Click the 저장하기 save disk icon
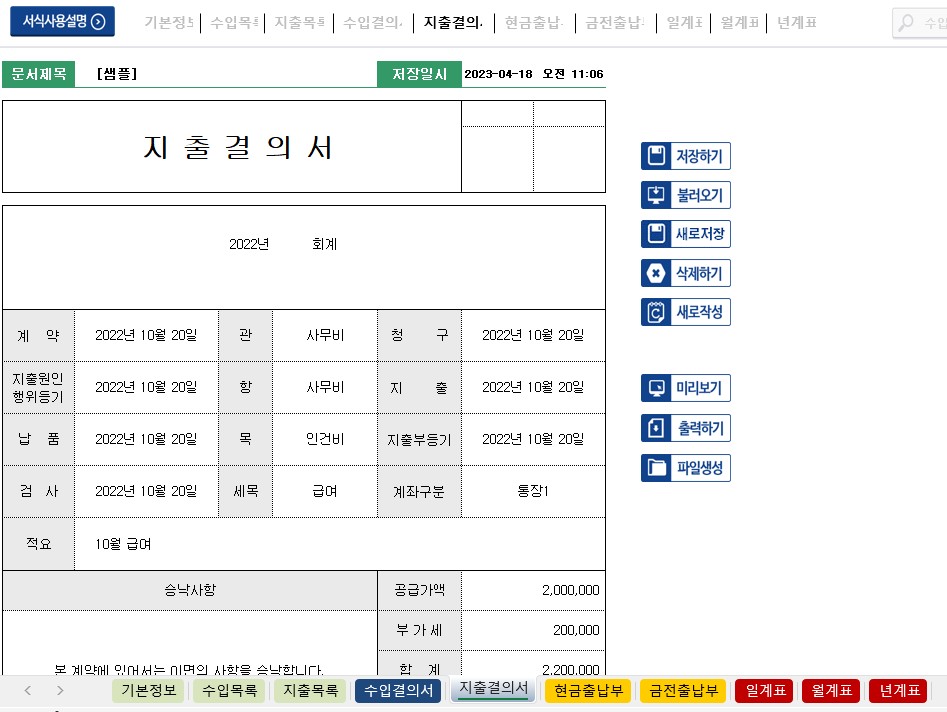Screen dimensions: 947x712 656,156
